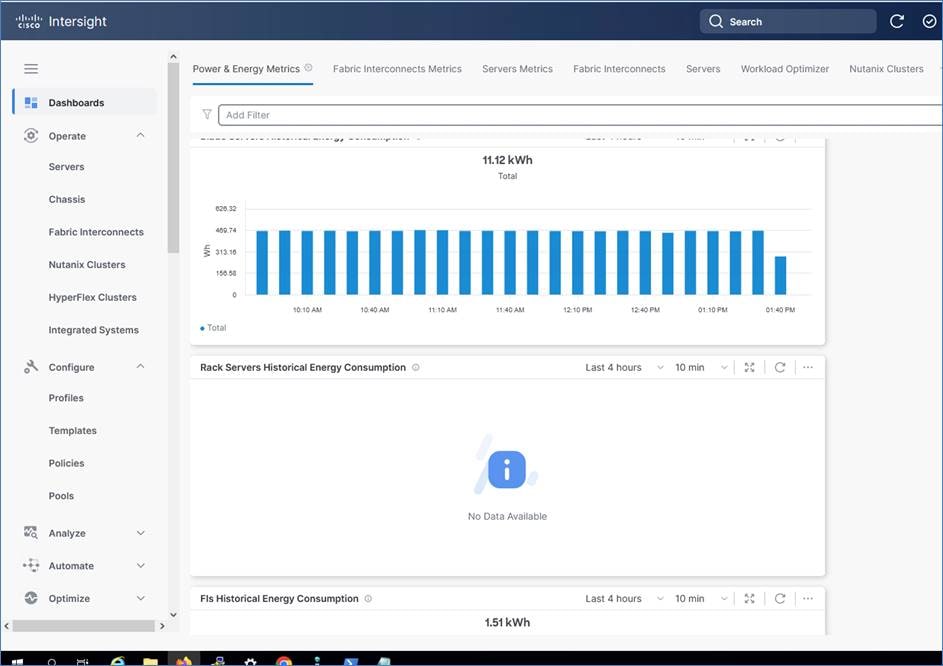Click the filter funnel icon
943x666 pixels.
pos(207,114)
